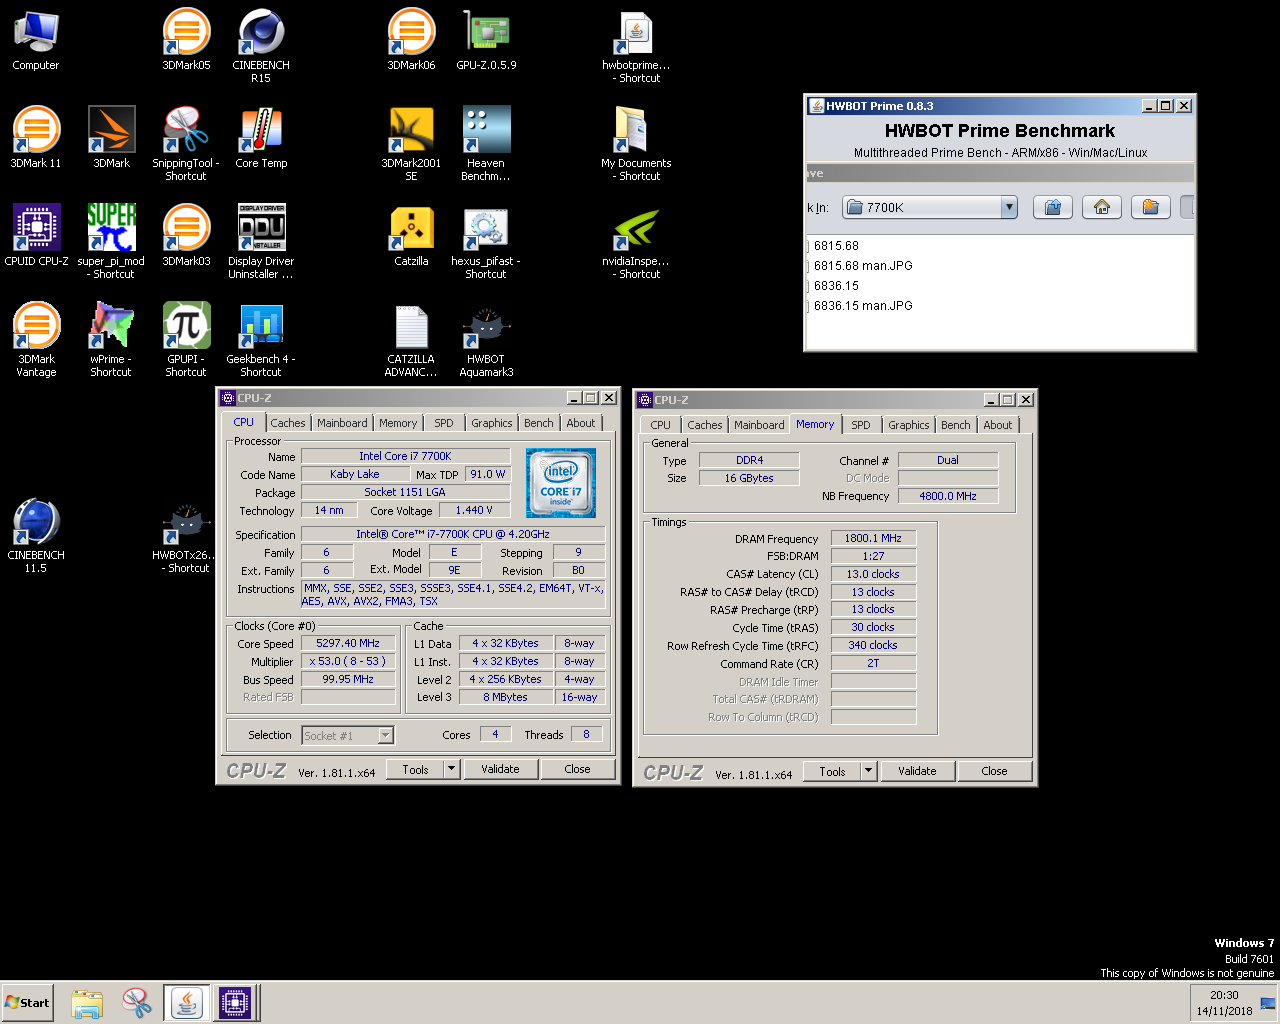Open Tools dropdown arrow in CPU tab window
The image size is (1280, 1024).
pos(452,769)
